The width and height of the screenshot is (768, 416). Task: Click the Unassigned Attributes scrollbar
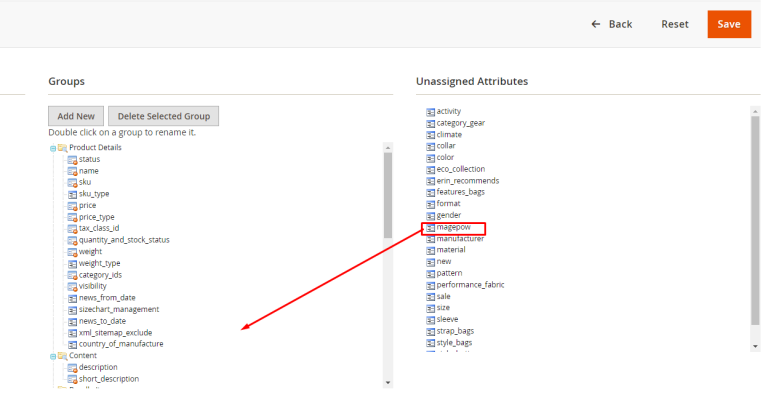pos(755,220)
